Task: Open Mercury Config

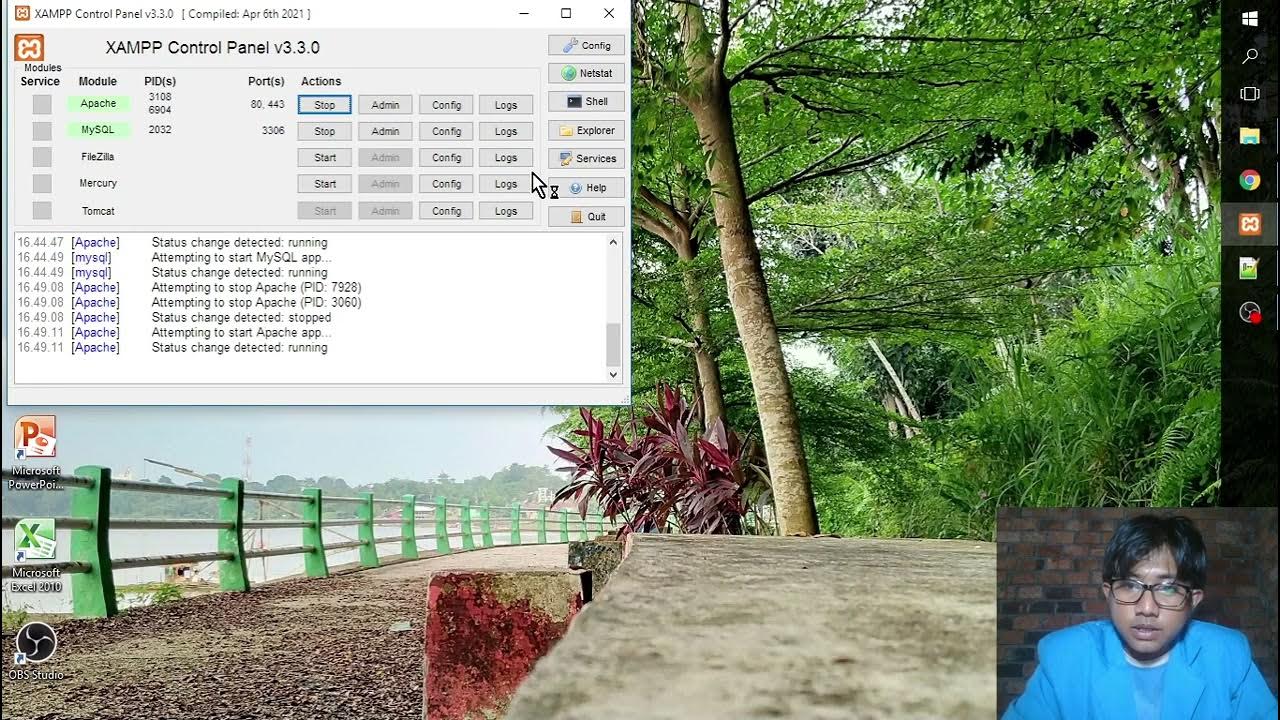Action: point(446,184)
